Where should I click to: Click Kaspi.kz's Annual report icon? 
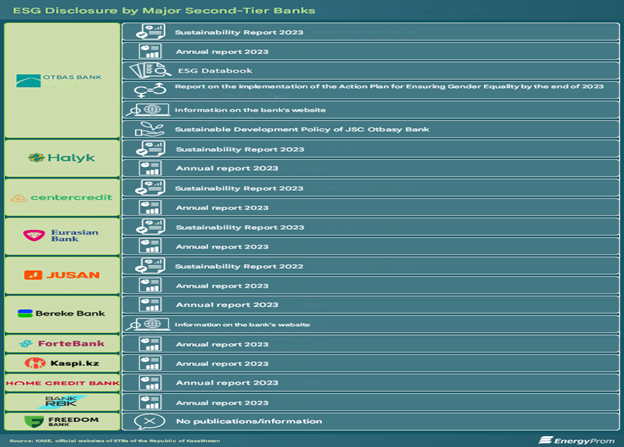click(x=150, y=363)
